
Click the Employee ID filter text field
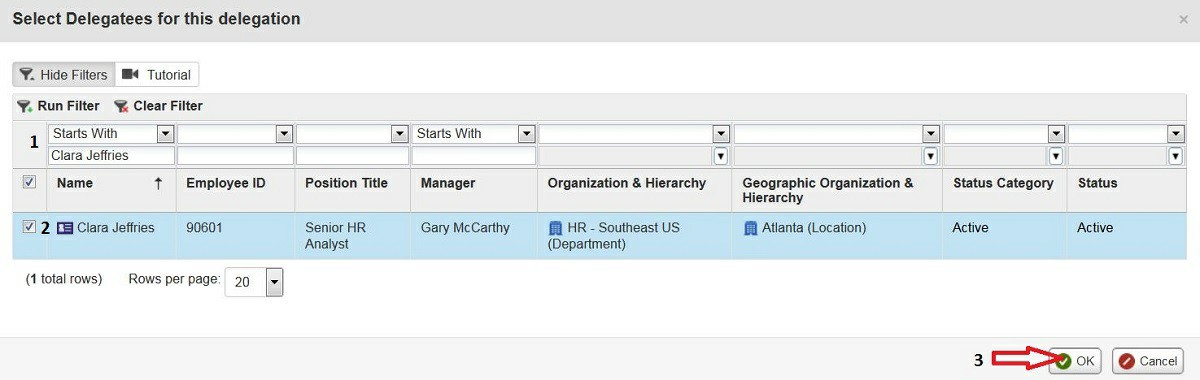[235, 156]
